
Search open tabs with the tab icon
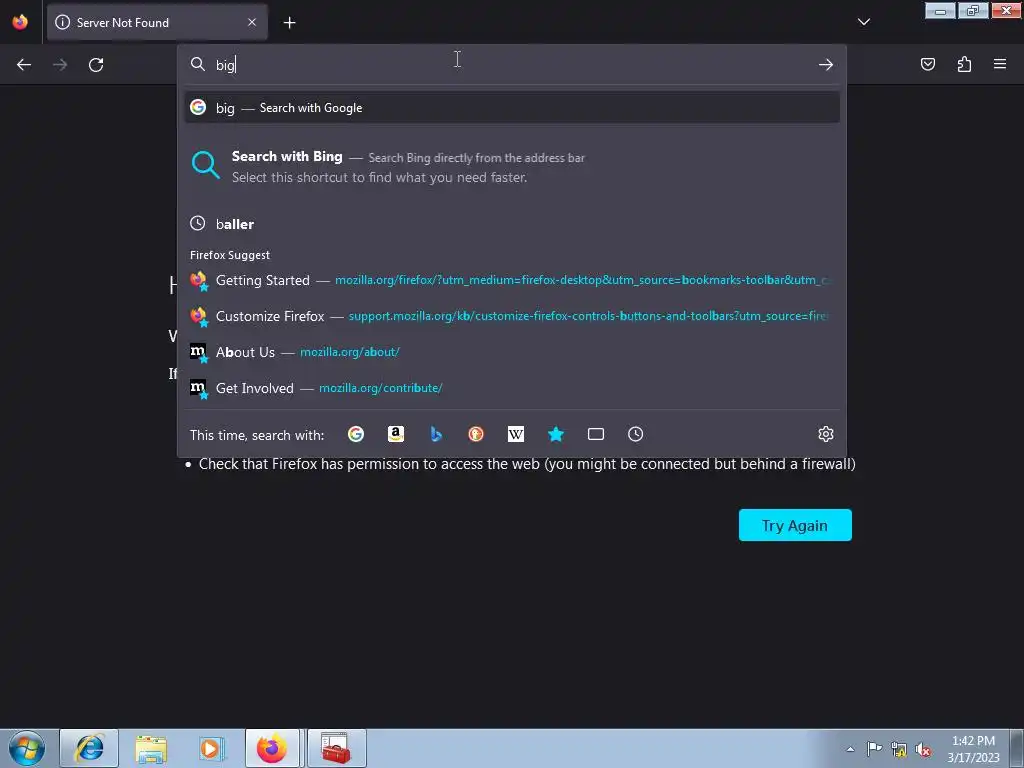click(x=596, y=434)
